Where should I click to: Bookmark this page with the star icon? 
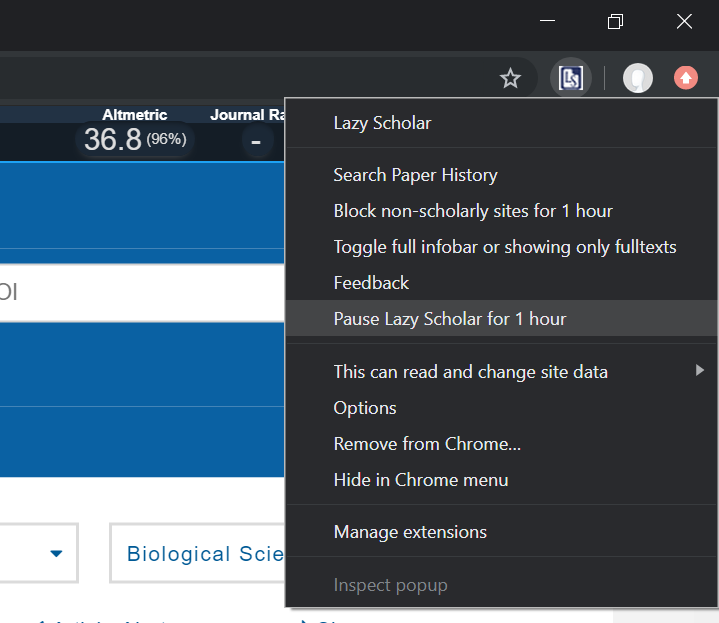tap(510, 78)
